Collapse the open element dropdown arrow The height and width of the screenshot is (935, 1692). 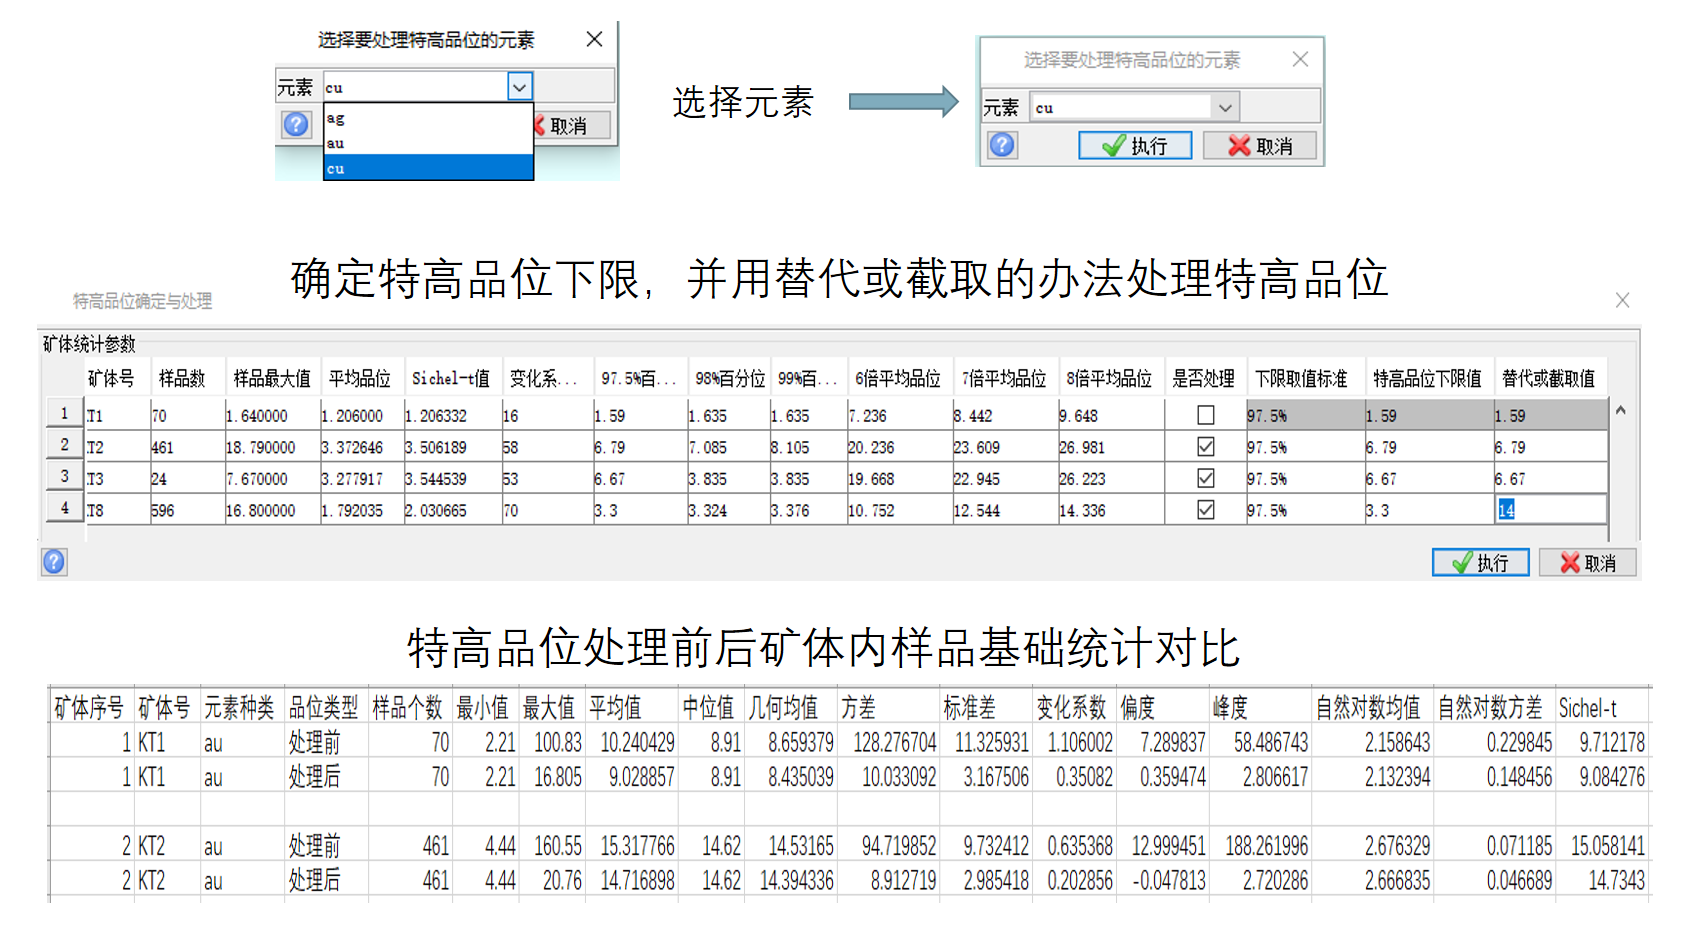coord(519,87)
